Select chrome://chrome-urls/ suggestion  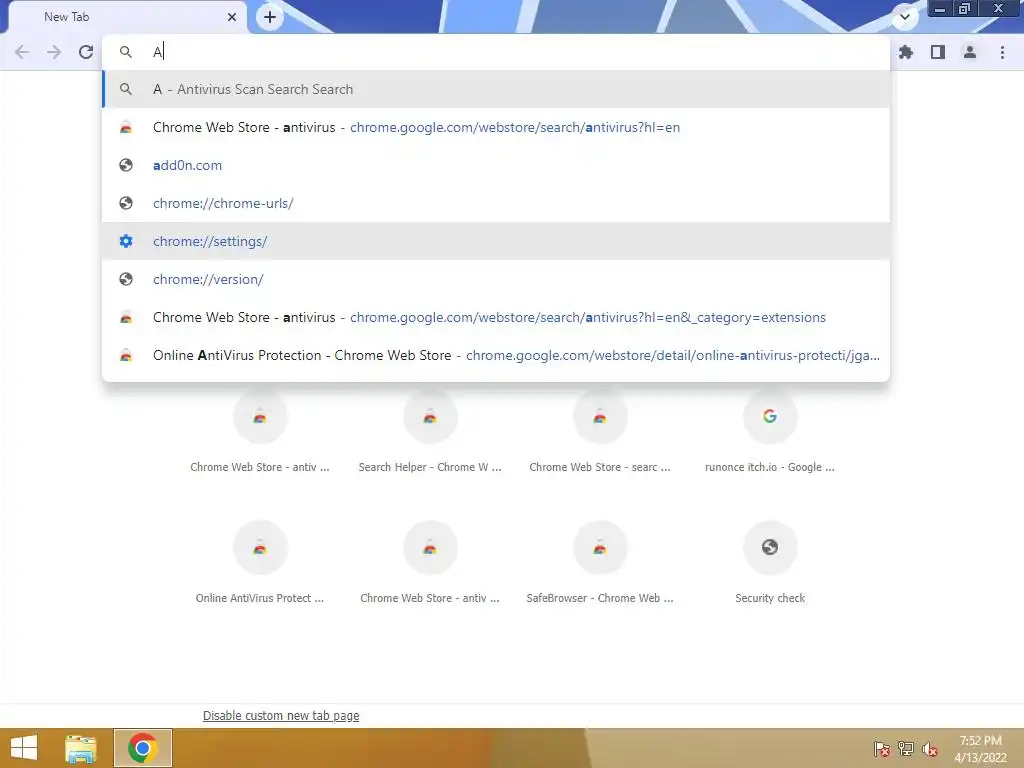[x=496, y=203]
